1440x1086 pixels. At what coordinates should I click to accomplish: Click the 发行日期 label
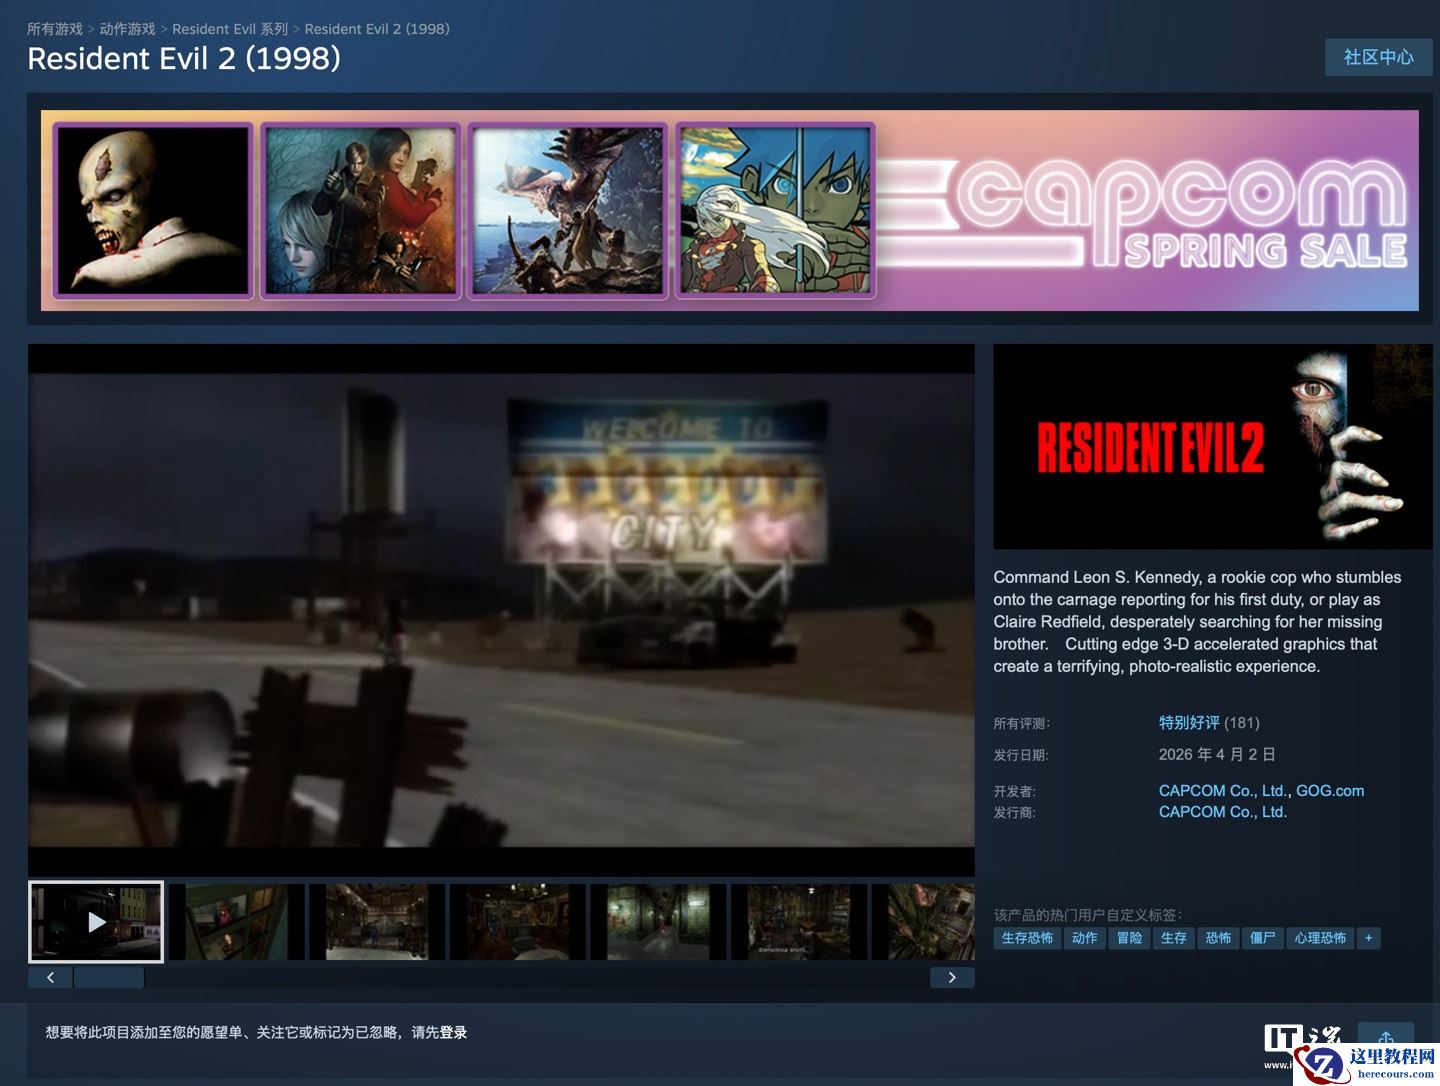(1021, 755)
